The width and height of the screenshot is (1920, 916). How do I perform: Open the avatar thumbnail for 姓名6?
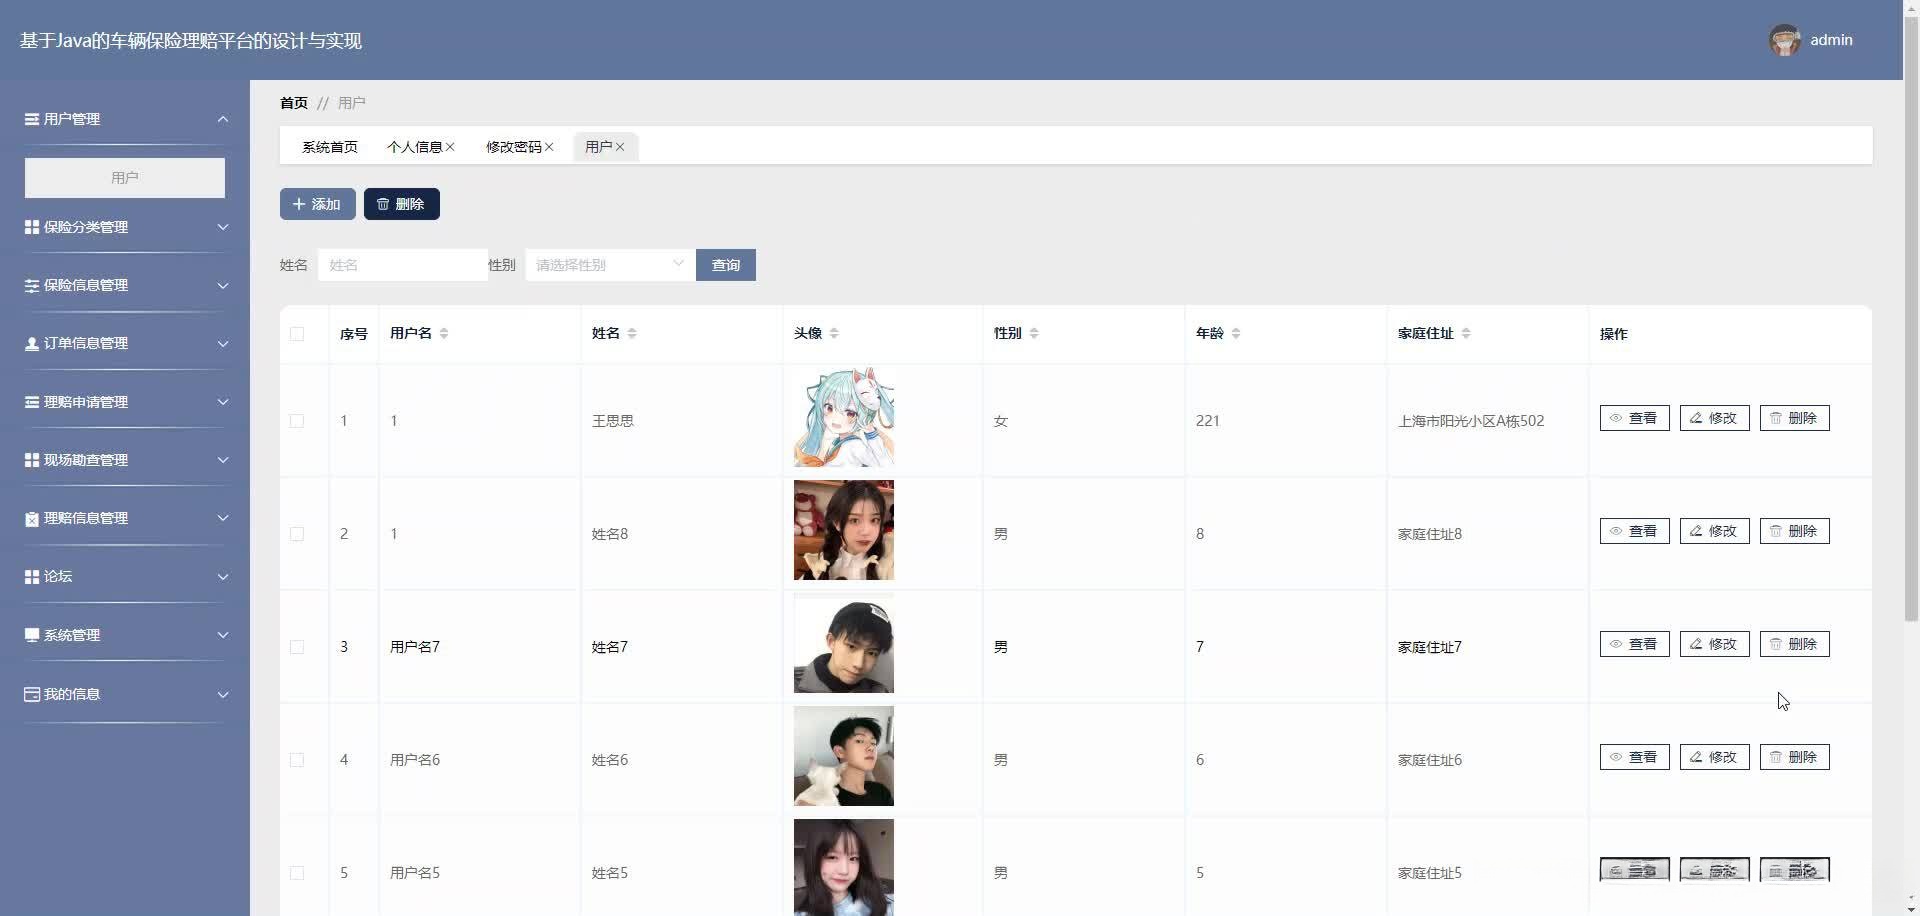click(x=844, y=756)
